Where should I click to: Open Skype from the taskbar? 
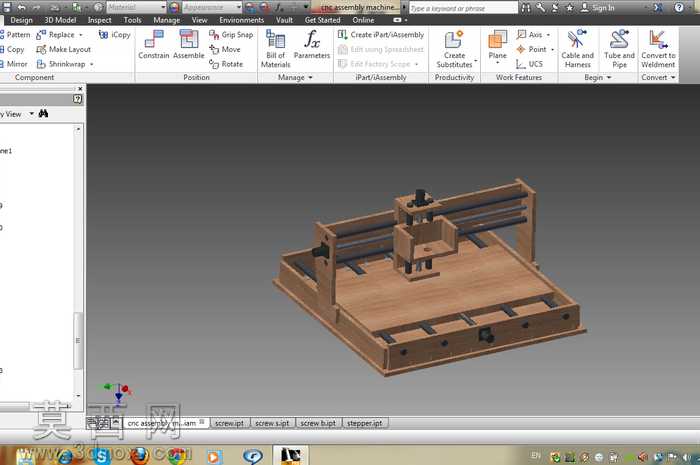(x=102, y=456)
